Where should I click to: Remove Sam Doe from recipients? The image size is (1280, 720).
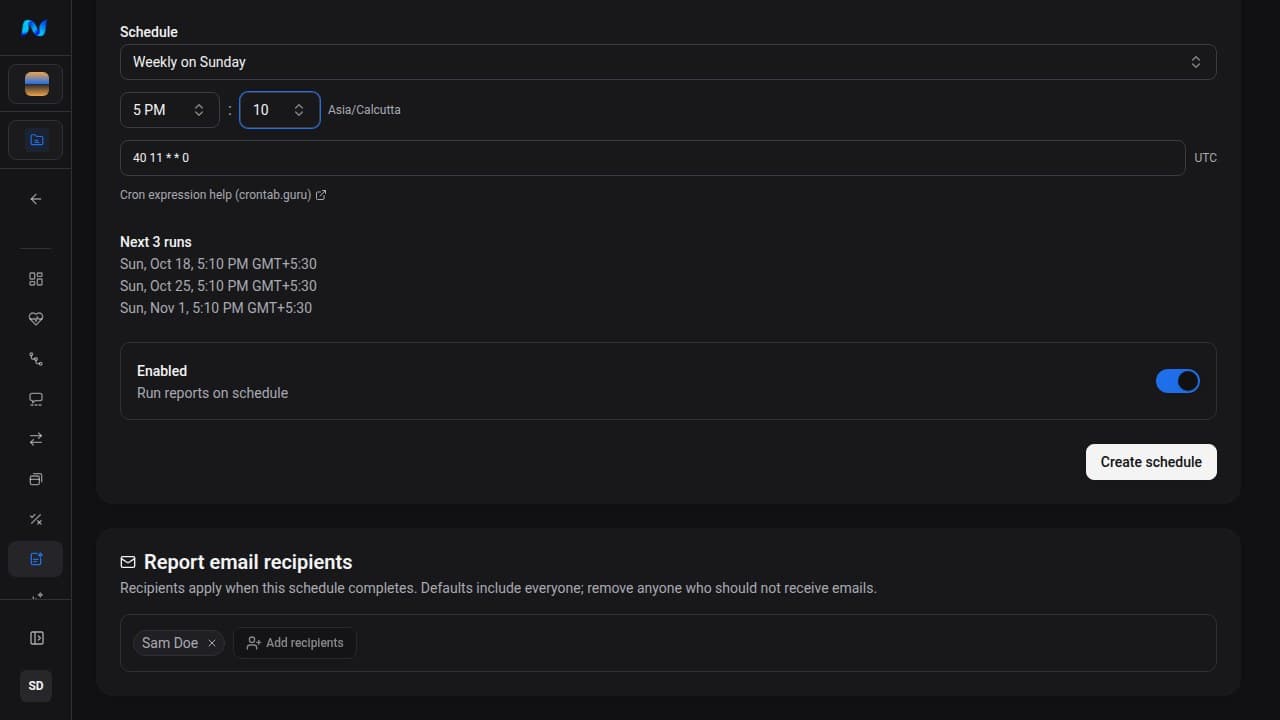tap(212, 643)
